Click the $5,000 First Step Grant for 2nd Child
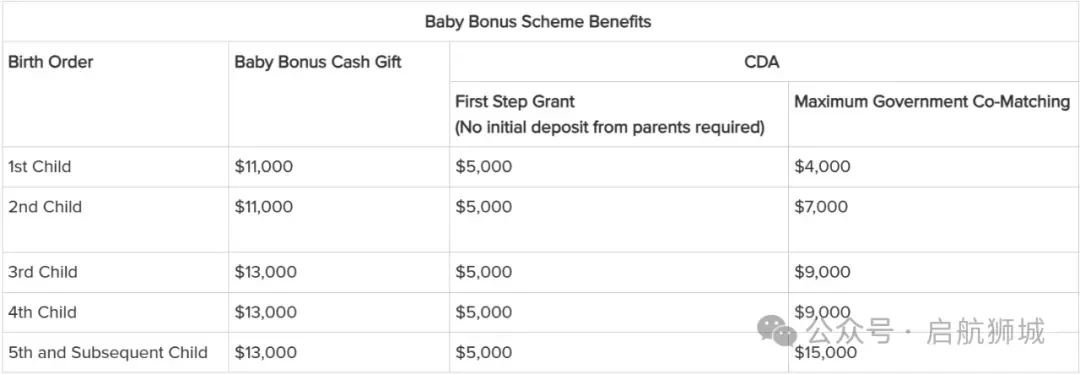1080x375 pixels. pos(484,207)
